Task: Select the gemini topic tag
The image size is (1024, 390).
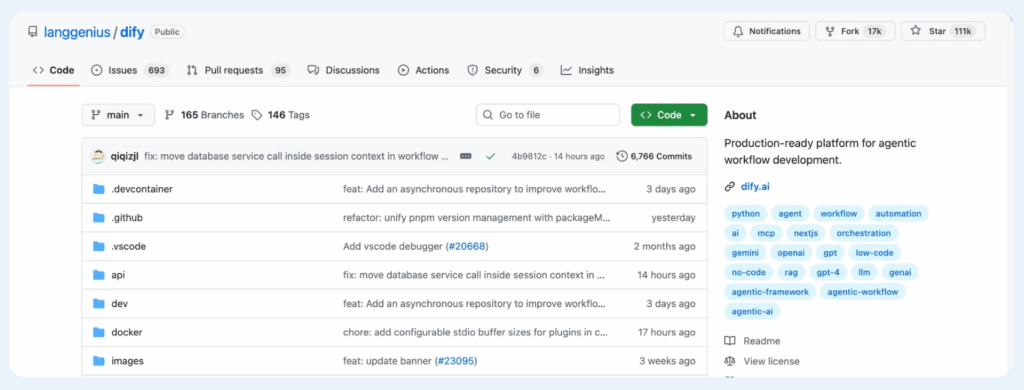Action: 745,252
